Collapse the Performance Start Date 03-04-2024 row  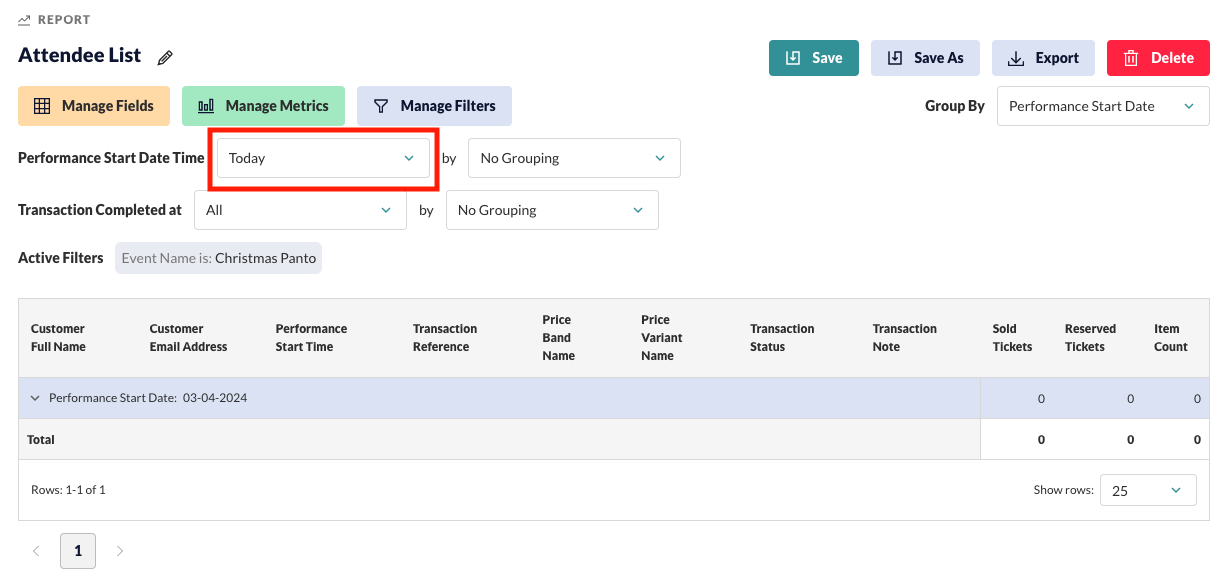(x=35, y=398)
